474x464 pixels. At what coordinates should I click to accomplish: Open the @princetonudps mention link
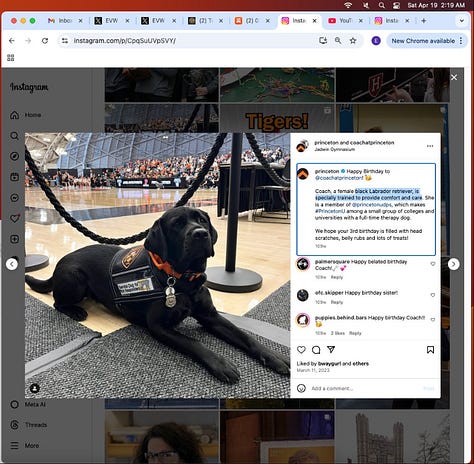372,205
